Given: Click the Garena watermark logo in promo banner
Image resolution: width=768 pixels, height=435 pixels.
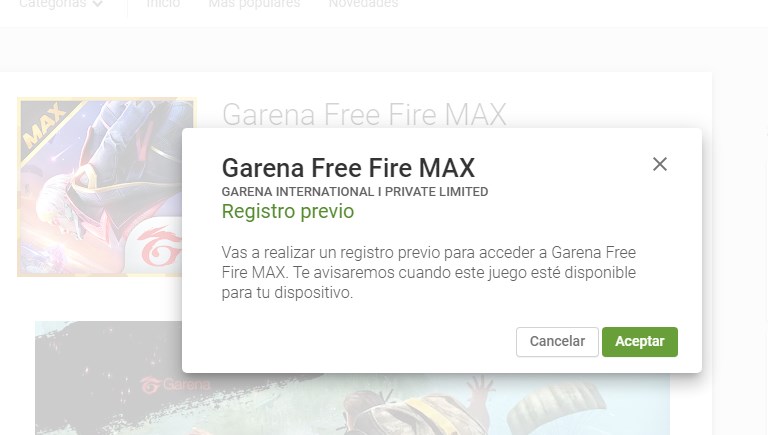Looking at the screenshot, I should click(x=175, y=385).
